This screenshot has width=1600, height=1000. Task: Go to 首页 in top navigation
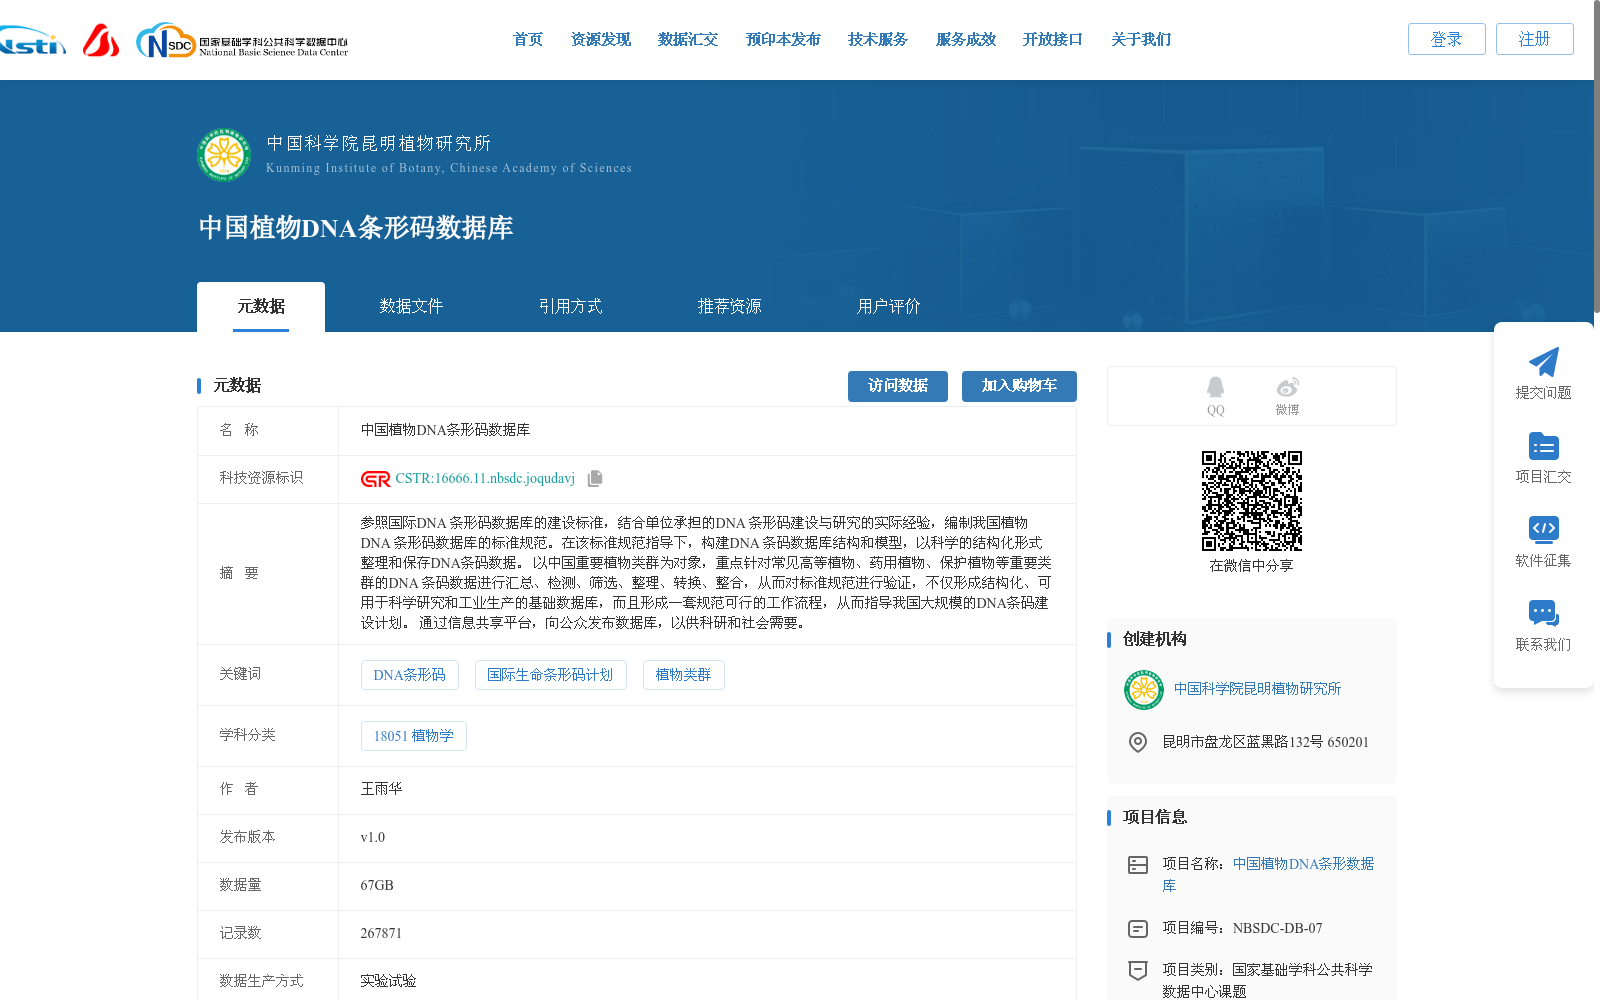point(528,40)
